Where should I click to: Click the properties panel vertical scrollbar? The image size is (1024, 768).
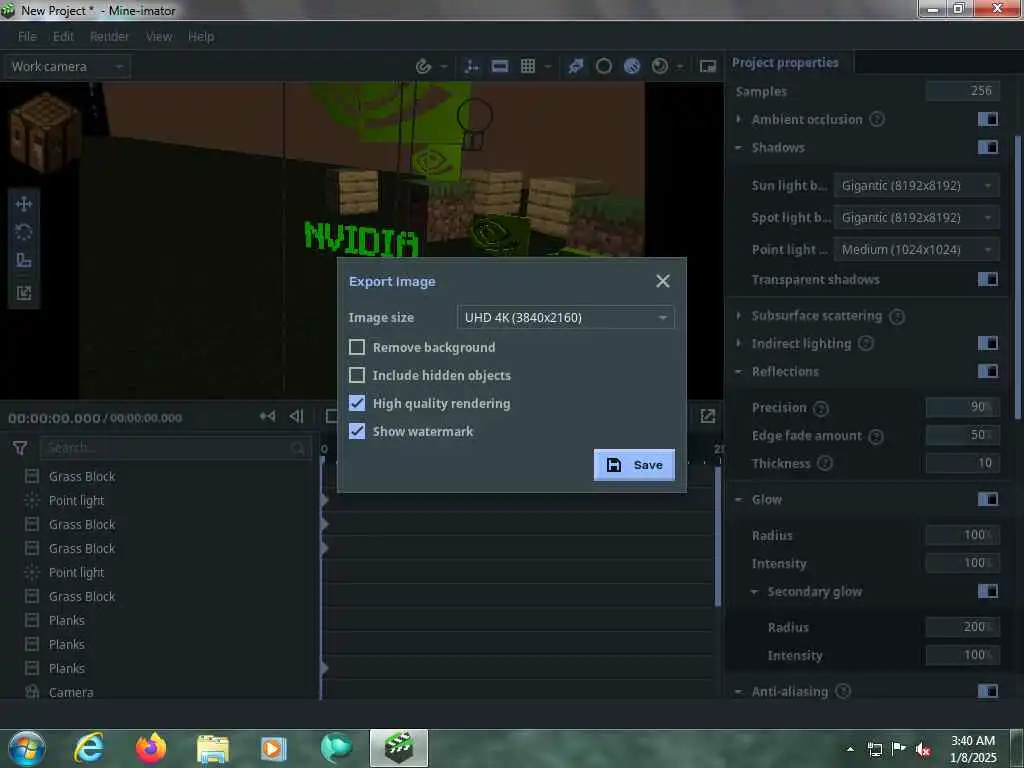1017,276
